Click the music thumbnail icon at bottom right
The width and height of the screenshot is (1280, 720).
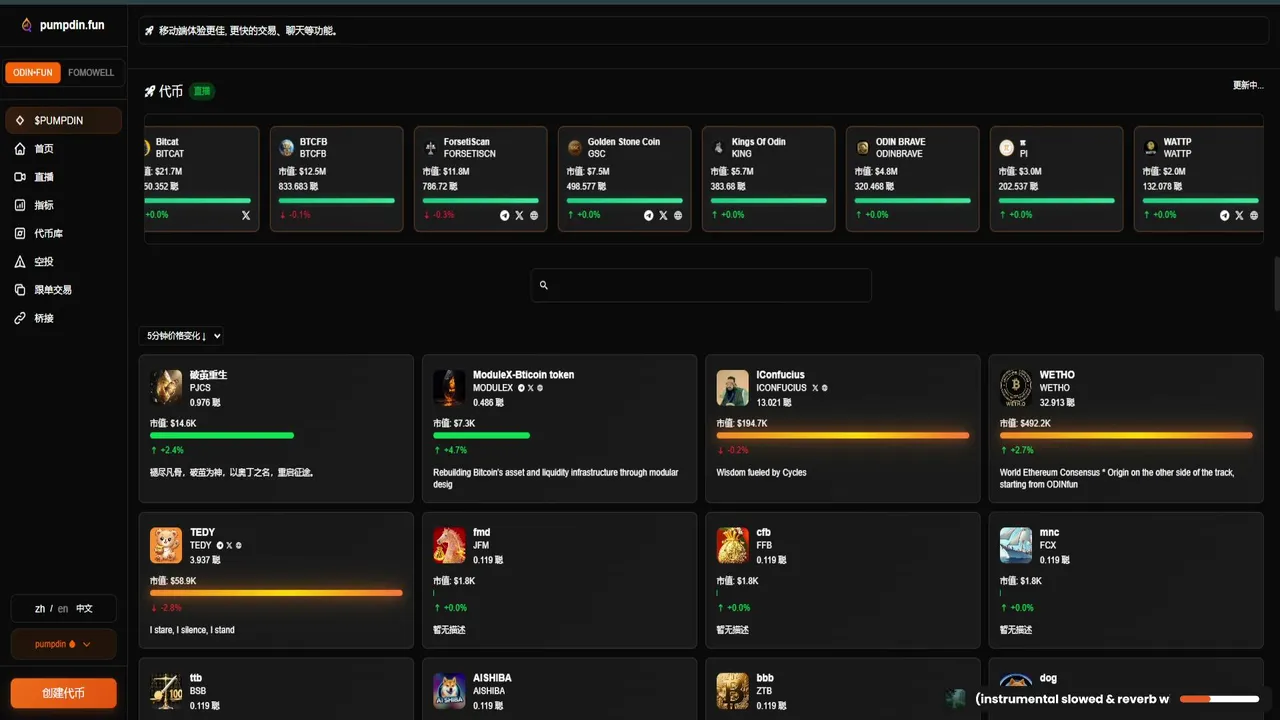958,699
